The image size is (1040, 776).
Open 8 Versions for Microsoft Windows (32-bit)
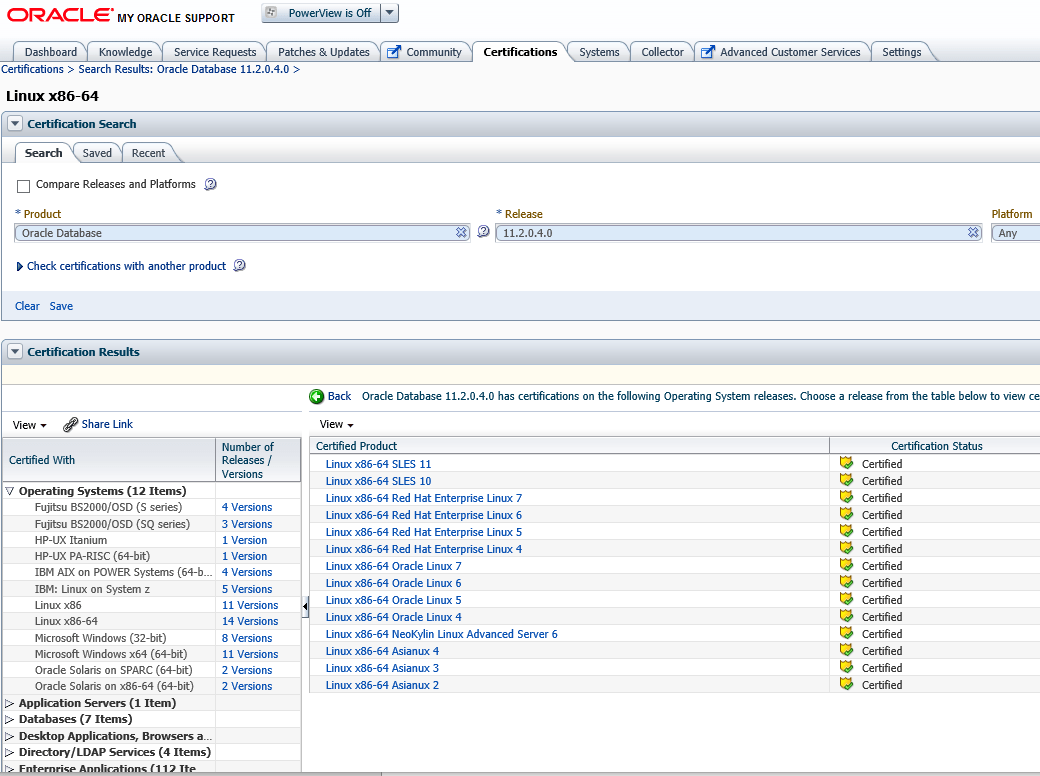click(247, 638)
